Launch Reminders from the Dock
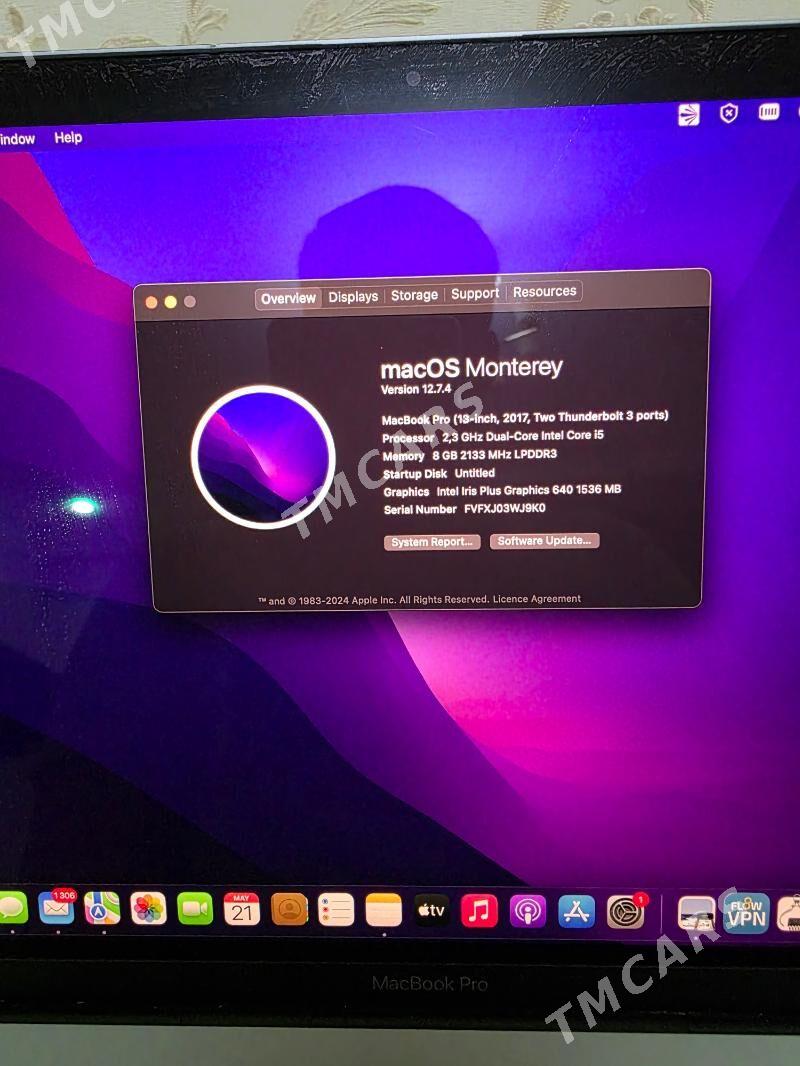This screenshot has height=1066, width=800. coord(336,910)
